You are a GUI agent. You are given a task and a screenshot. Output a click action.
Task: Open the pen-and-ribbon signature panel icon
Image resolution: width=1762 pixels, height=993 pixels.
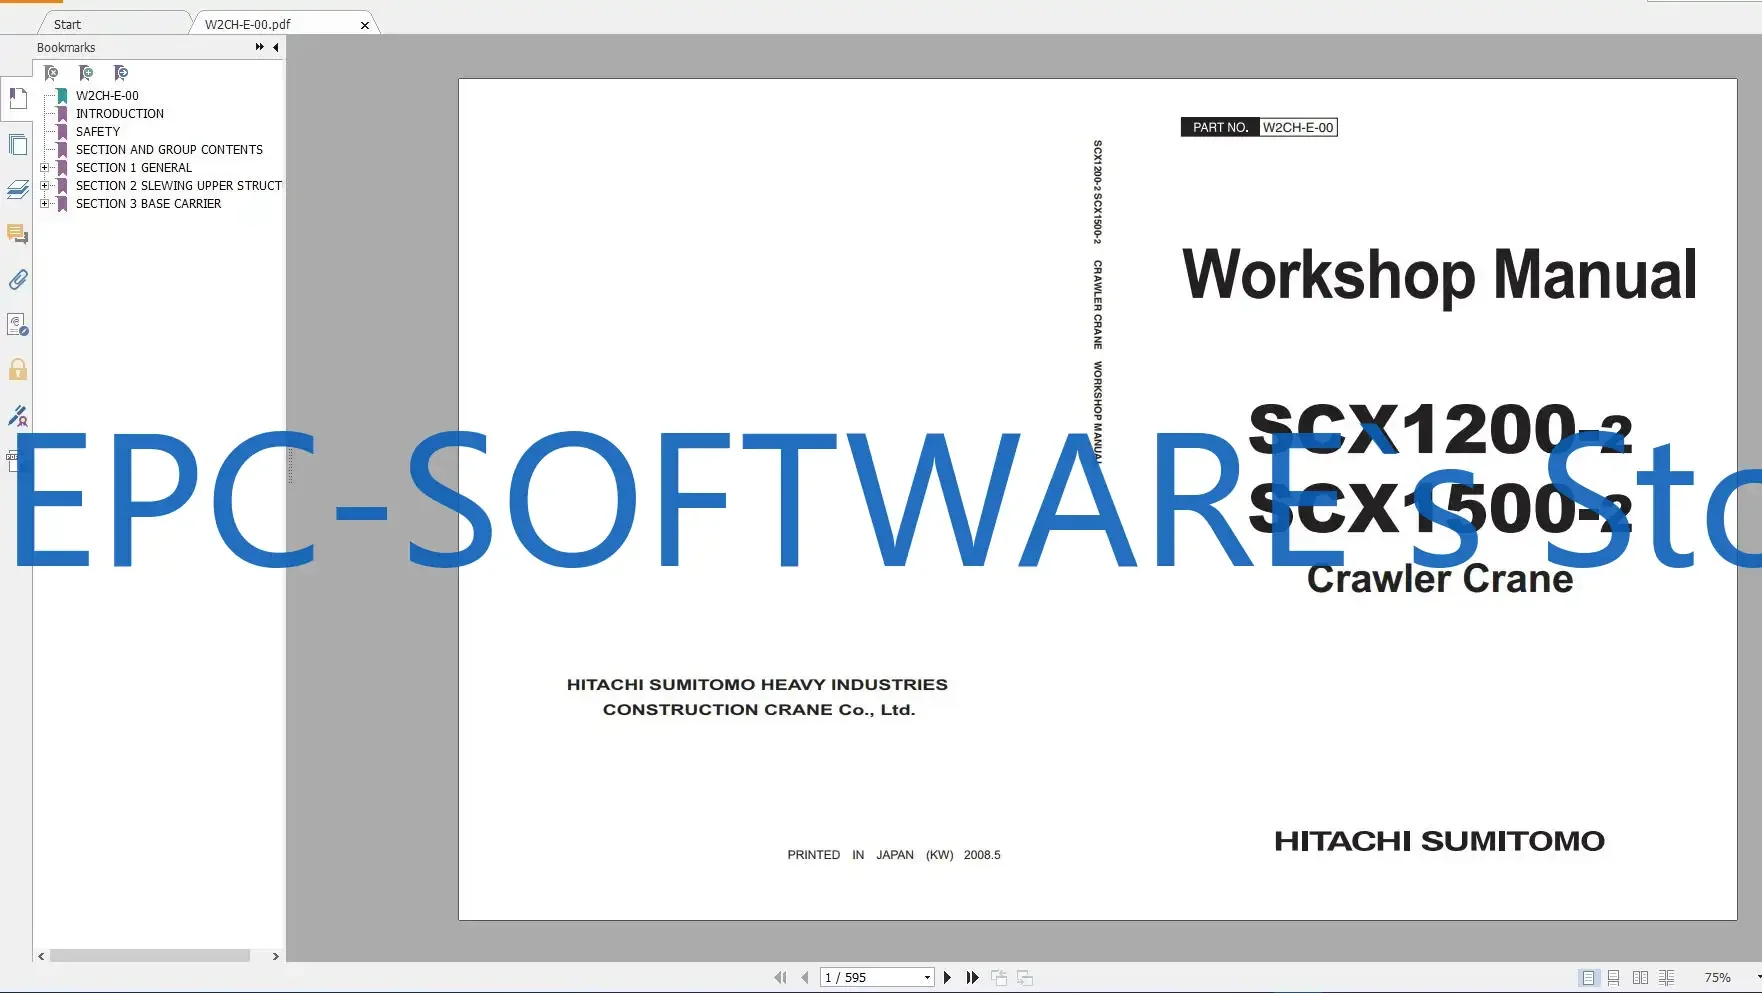[x=18, y=415]
